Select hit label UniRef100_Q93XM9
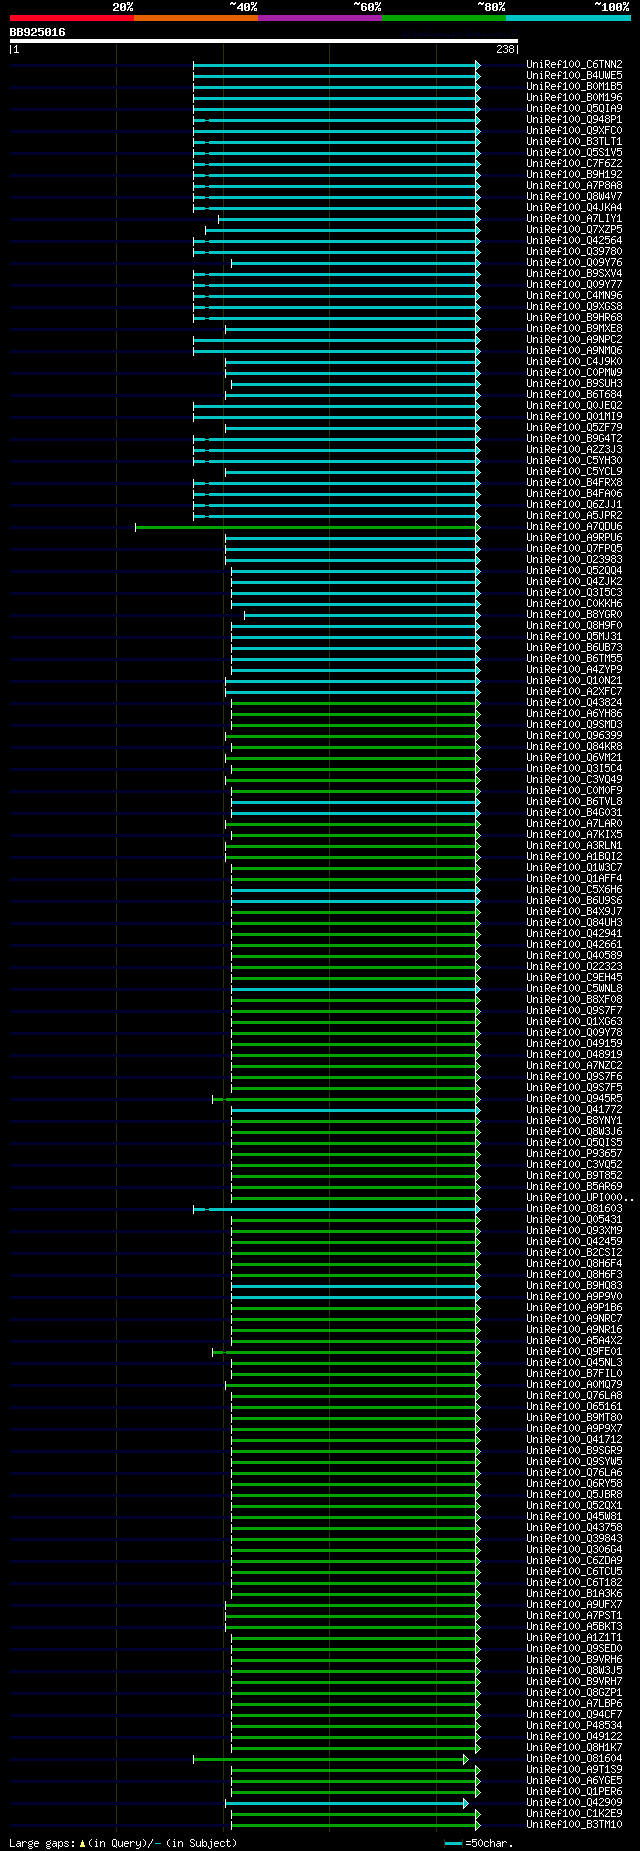This screenshot has width=640, height=1851. [x=574, y=1230]
